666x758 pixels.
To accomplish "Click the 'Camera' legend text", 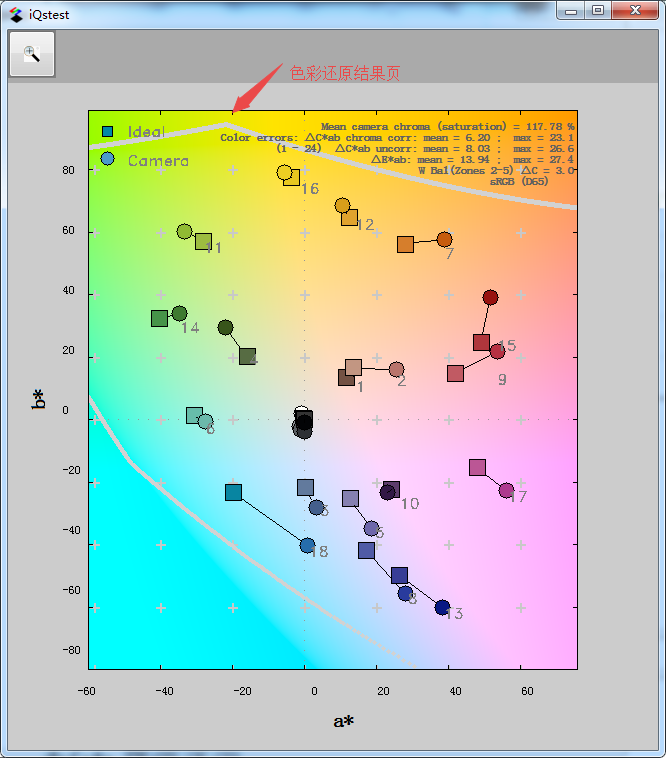I will click(x=159, y=160).
